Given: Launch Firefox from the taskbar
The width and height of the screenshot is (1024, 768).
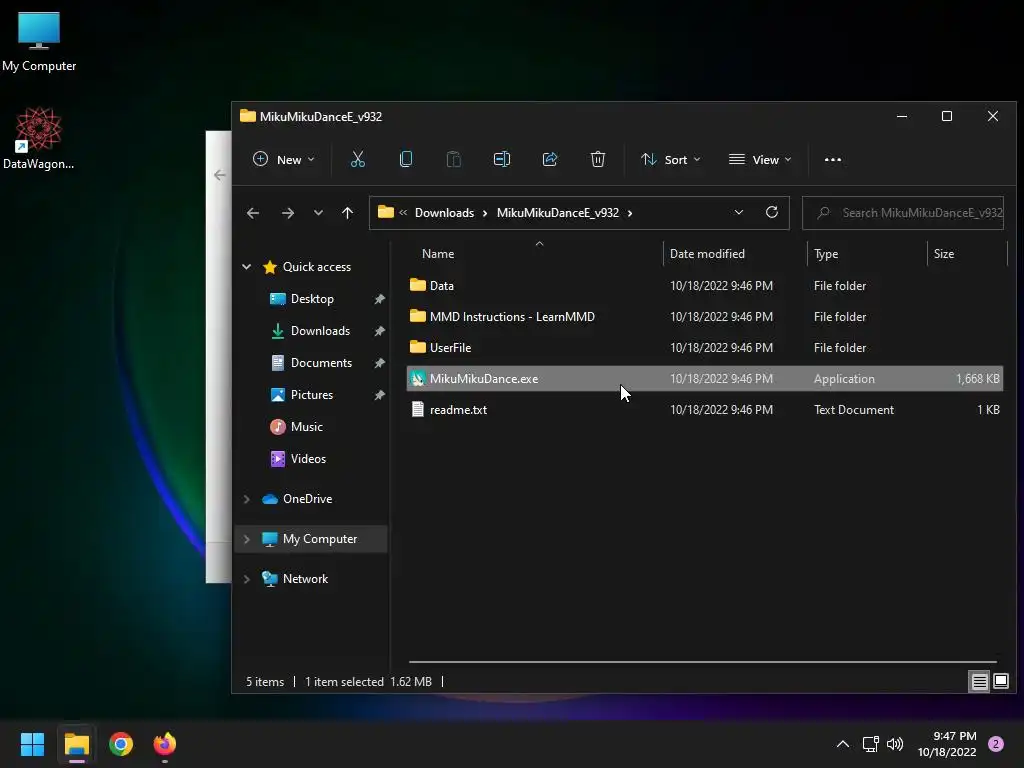Looking at the screenshot, I should click(165, 744).
